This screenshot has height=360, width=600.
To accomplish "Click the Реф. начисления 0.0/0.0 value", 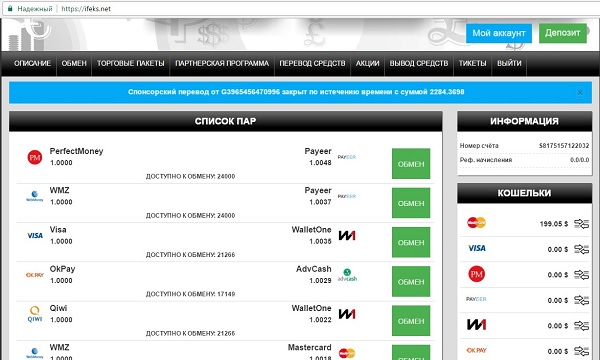I will pos(580,160).
